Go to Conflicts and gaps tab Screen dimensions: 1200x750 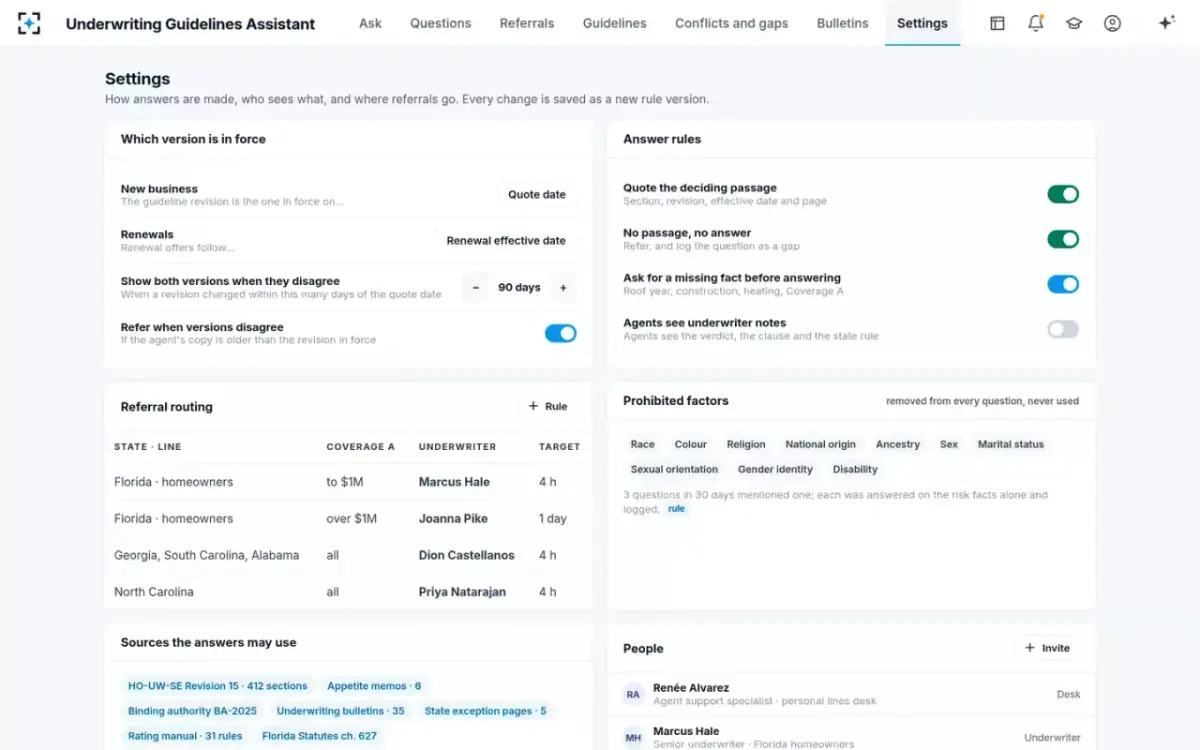click(x=732, y=23)
